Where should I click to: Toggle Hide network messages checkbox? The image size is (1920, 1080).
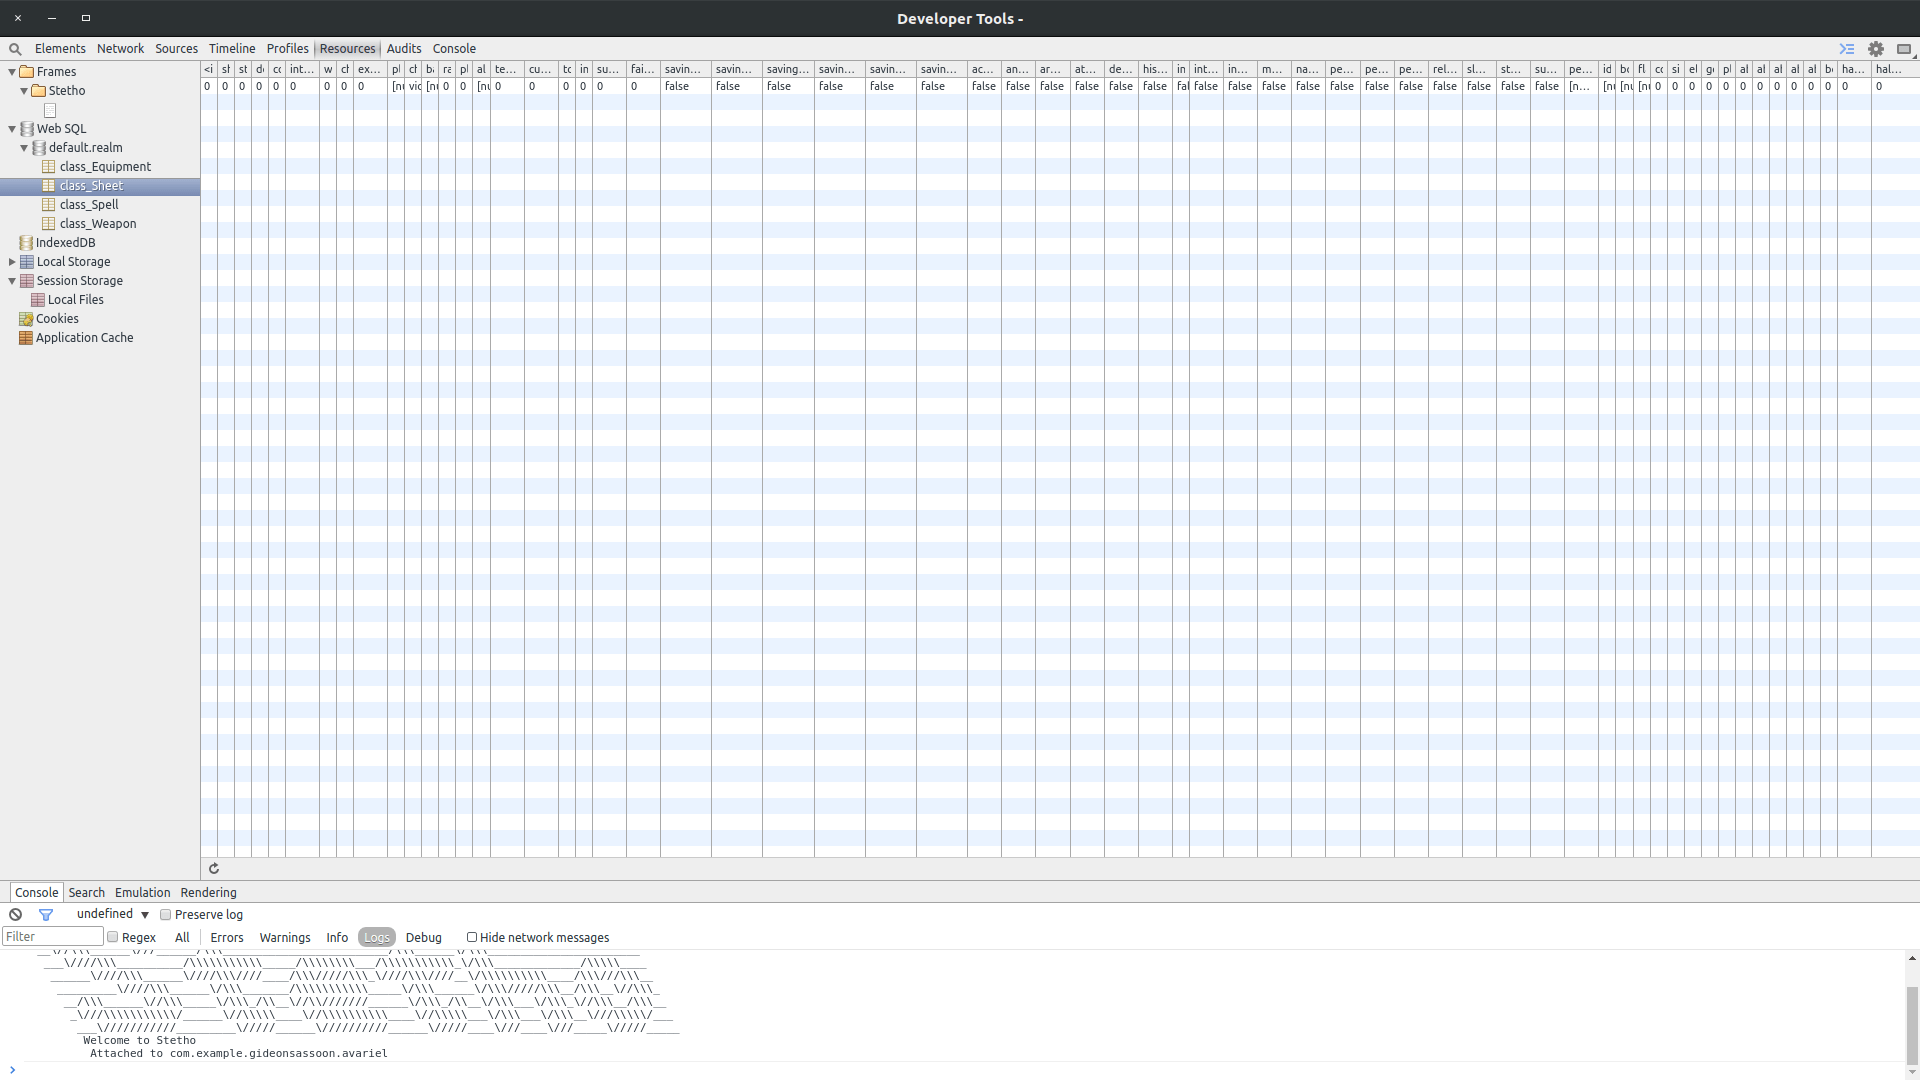(471, 938)
